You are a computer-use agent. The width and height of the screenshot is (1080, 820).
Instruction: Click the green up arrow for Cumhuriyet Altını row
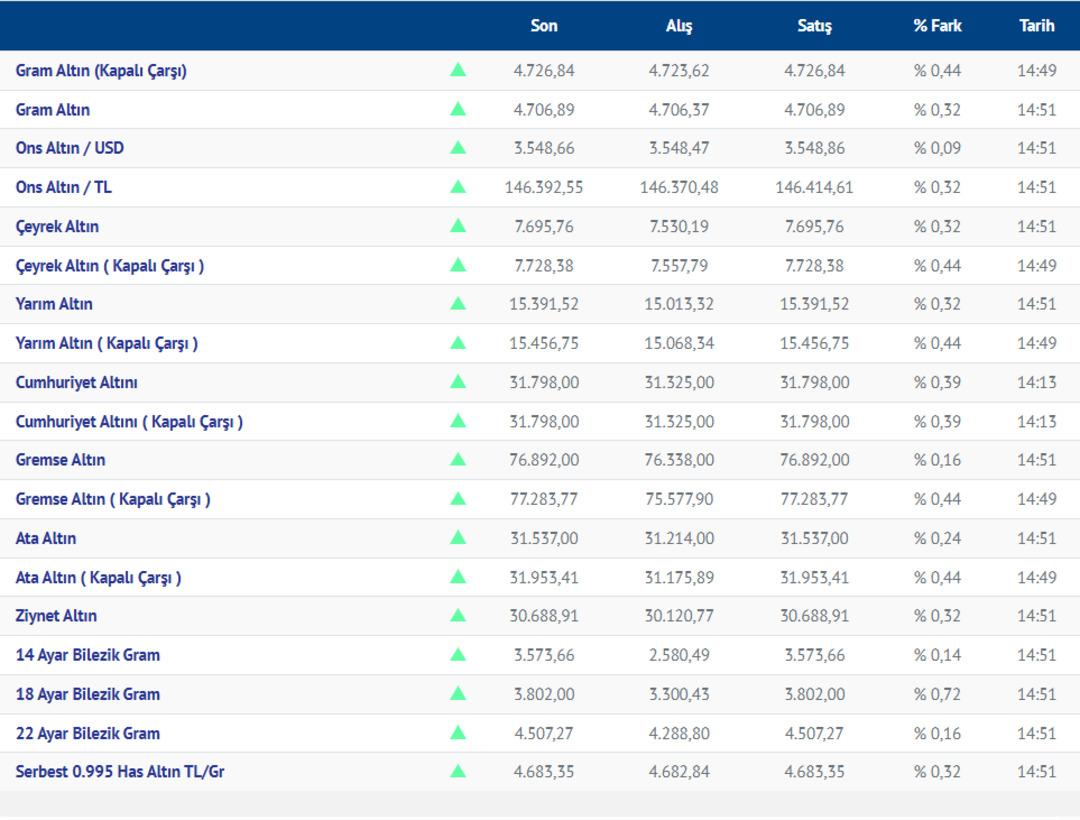point(458,382)
